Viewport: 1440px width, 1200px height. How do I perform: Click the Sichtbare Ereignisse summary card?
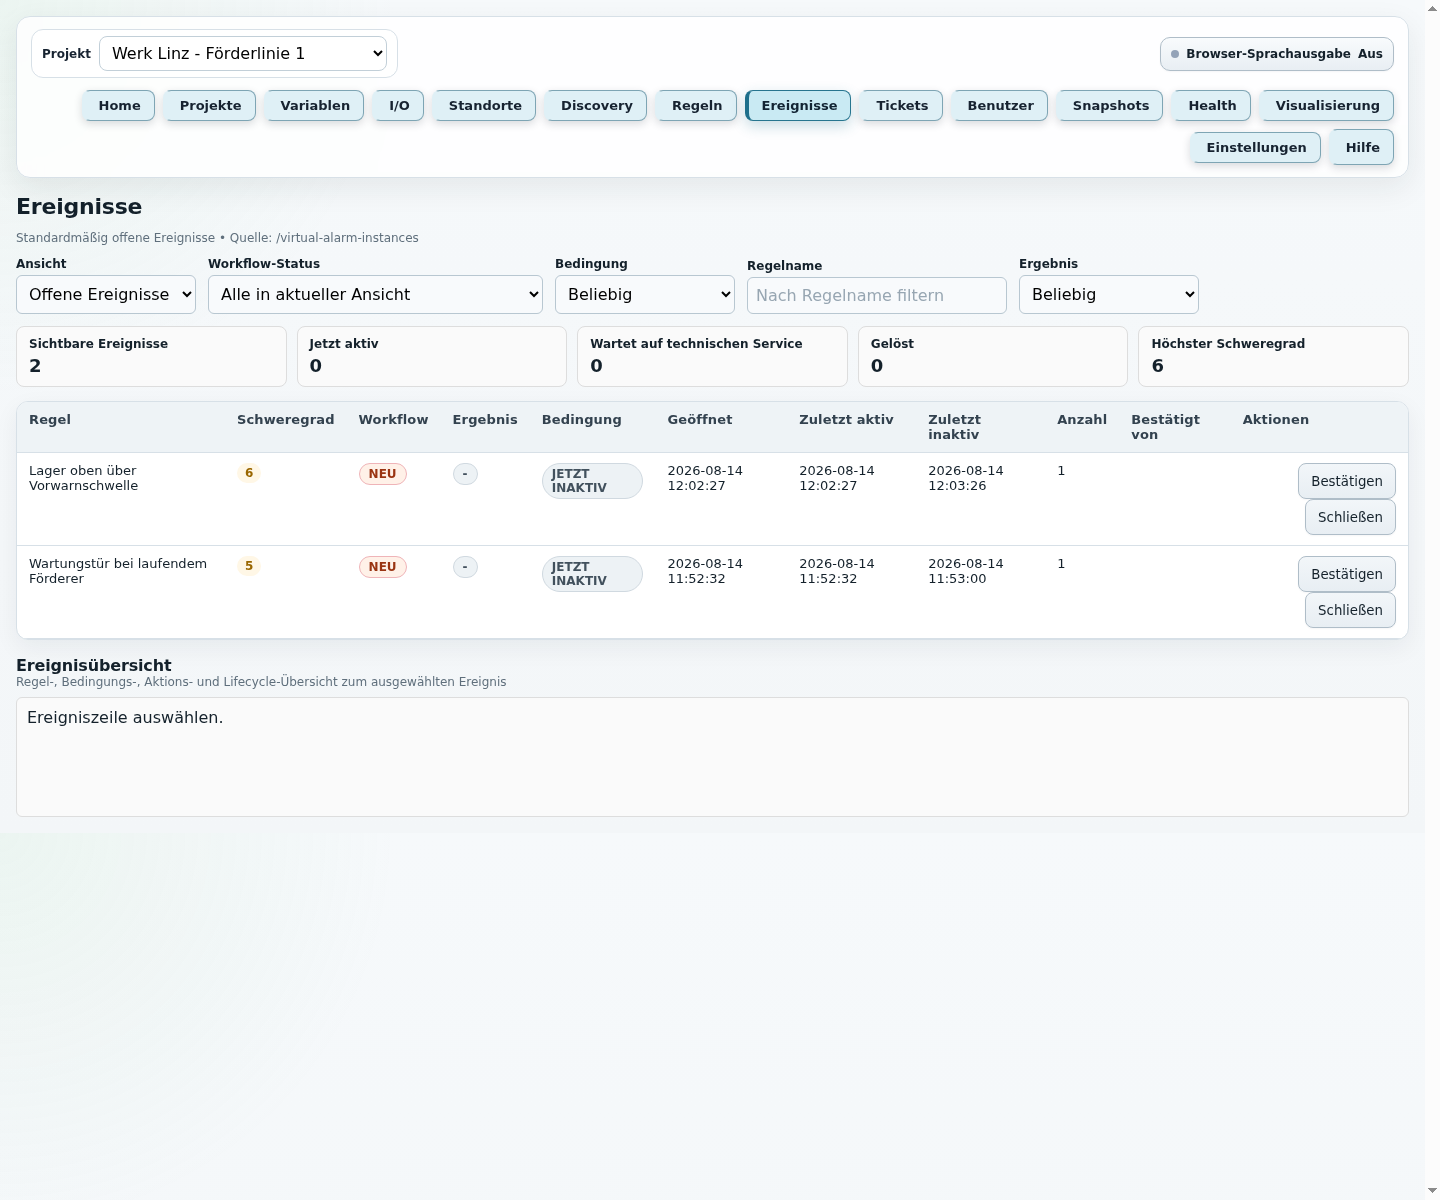[x=151, y=356]
